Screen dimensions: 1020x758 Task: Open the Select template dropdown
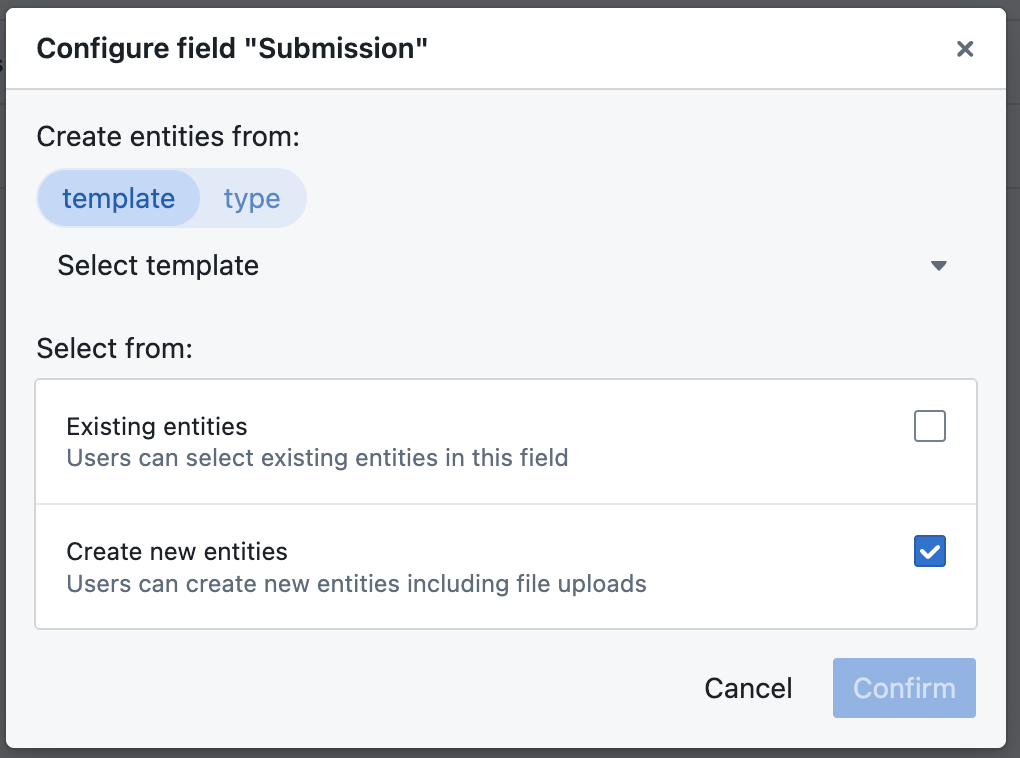point(500,266)
